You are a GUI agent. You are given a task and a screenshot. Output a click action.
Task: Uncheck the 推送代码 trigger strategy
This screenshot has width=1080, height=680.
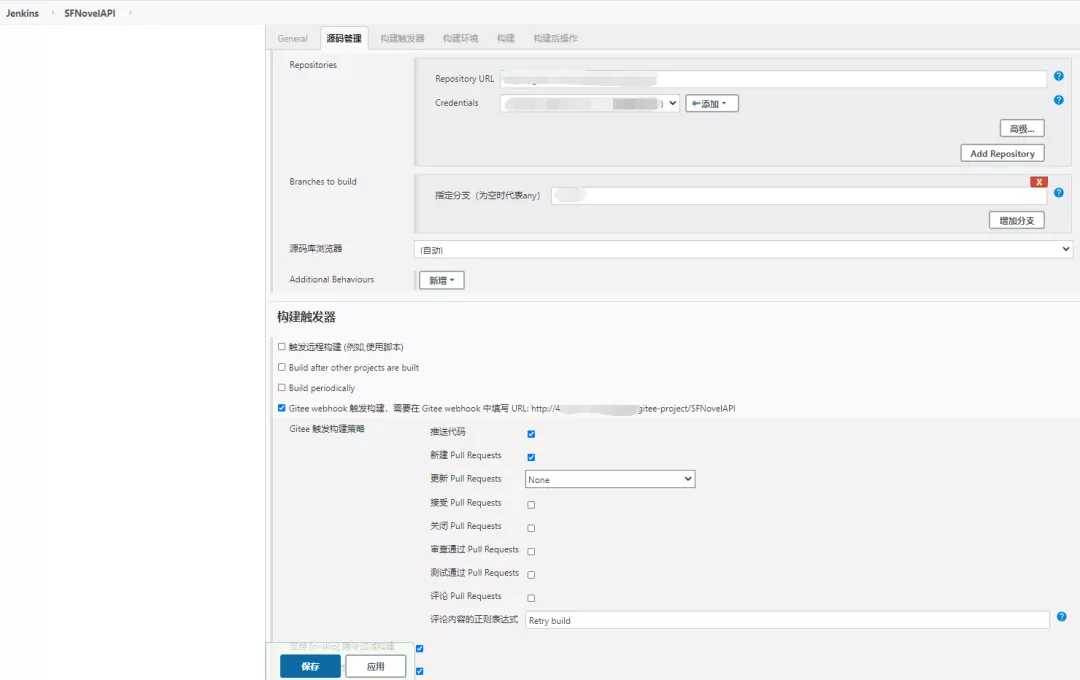tap(530, 434)
